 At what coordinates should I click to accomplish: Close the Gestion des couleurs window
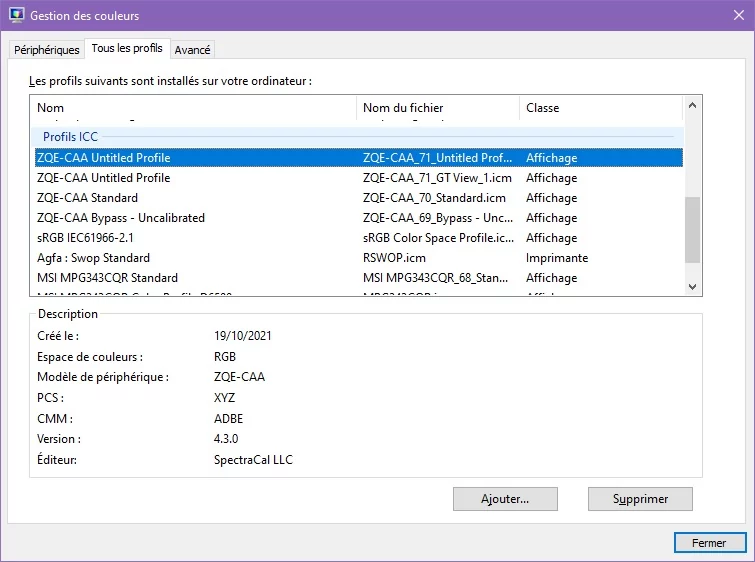[739, 15]
